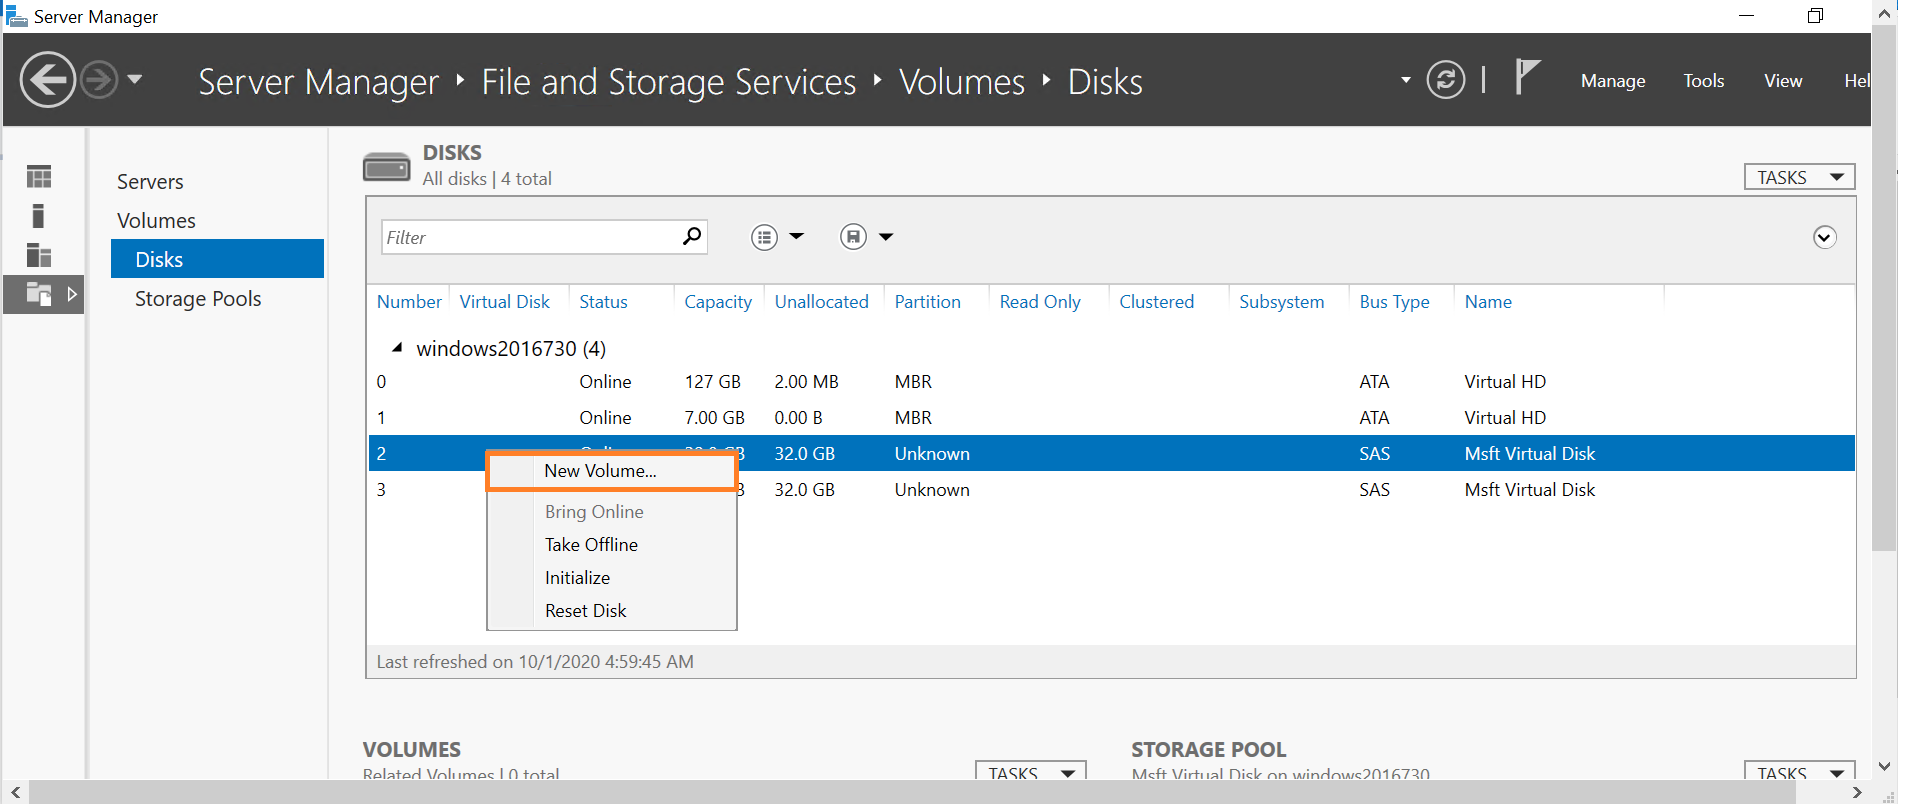Click the filter search magnifier icon
The width and height of the screenshot is (1919, 811).
click(x=691, y=237)
